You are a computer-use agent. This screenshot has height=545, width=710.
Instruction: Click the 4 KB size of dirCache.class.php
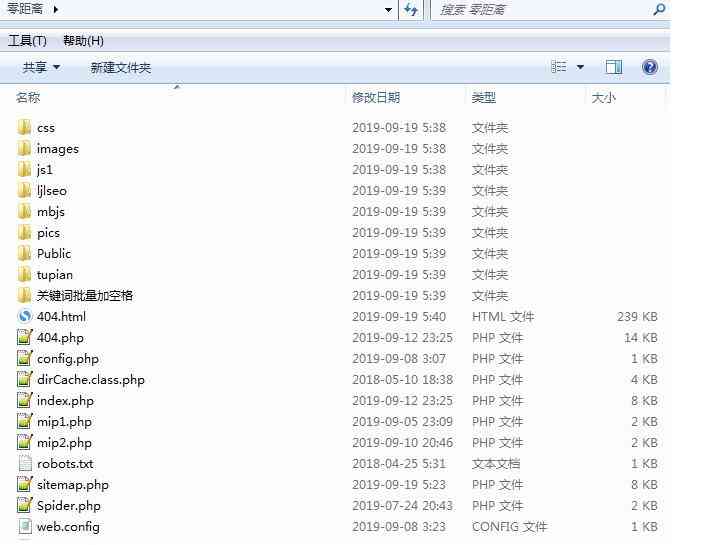[644, 379]
